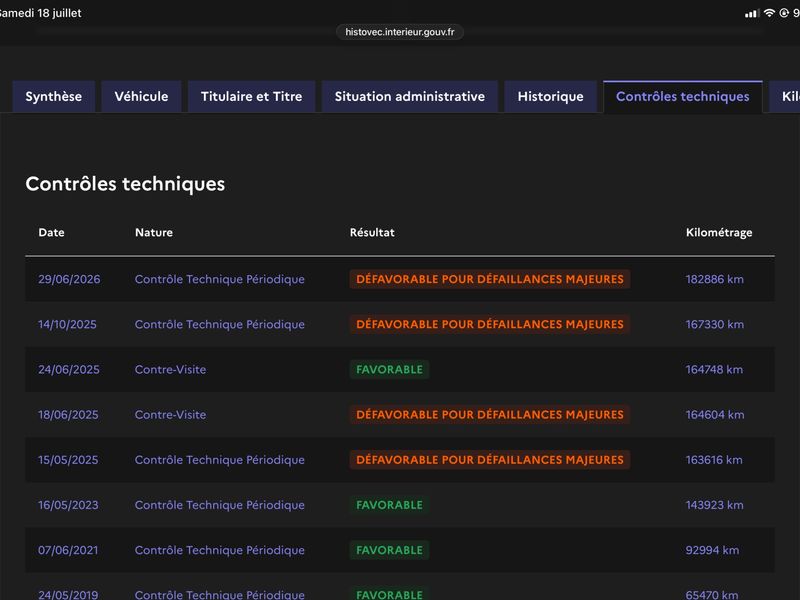Viewport: 800px width, 600px height.
Task: Click the Favorable badge for 24/06/2025
Action: point(389,369)
